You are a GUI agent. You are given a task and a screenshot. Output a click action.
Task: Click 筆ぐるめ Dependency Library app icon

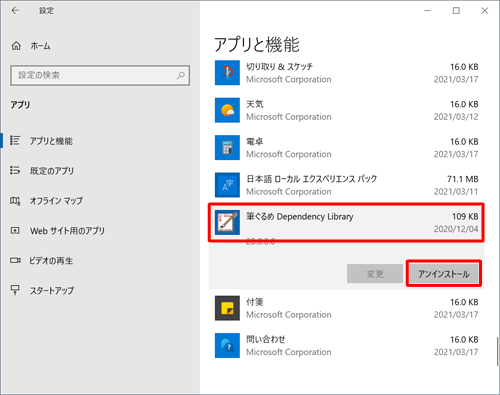pyautogui.click(x=227, y=222)
